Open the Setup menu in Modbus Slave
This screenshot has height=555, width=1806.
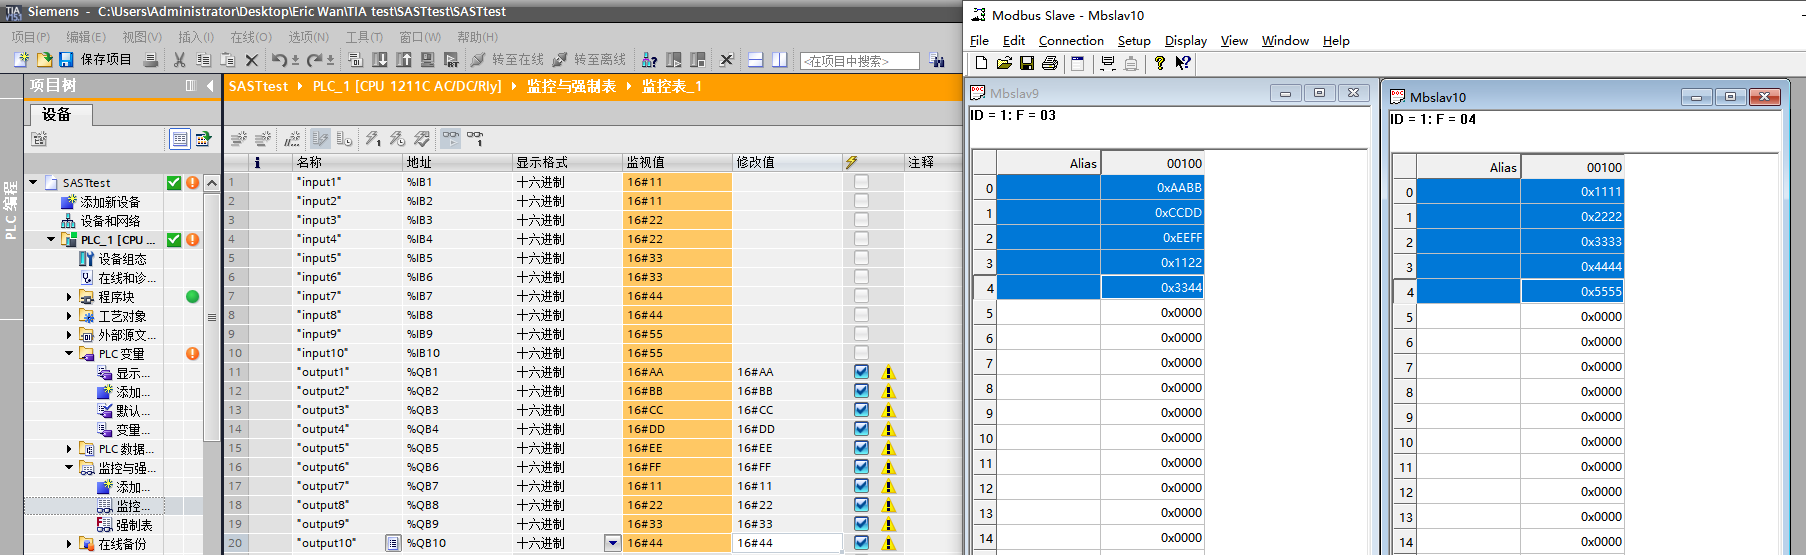[x=1134, y=41]
